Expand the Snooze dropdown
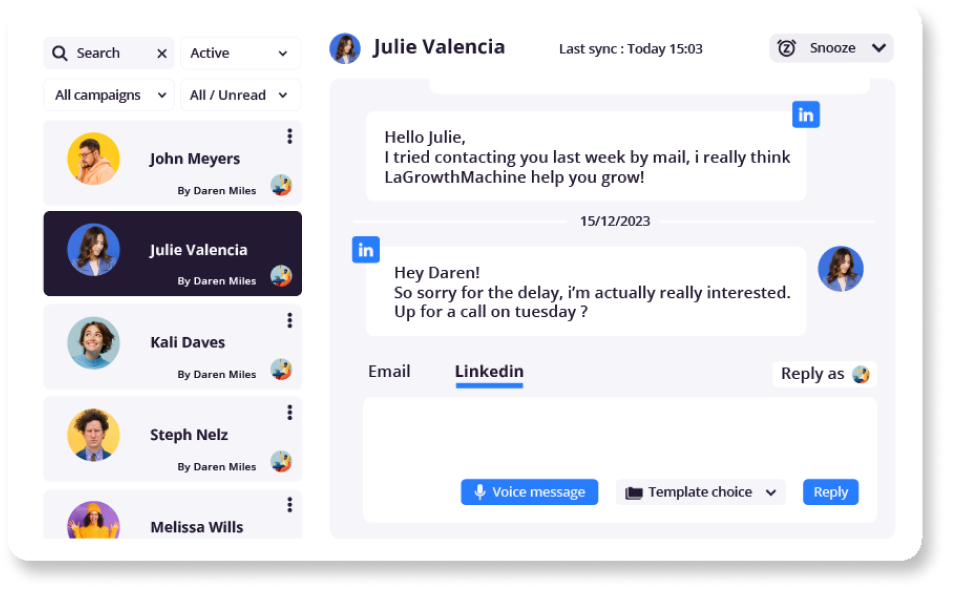The height and width of the screenshot is (612, 956). [831, 48]
